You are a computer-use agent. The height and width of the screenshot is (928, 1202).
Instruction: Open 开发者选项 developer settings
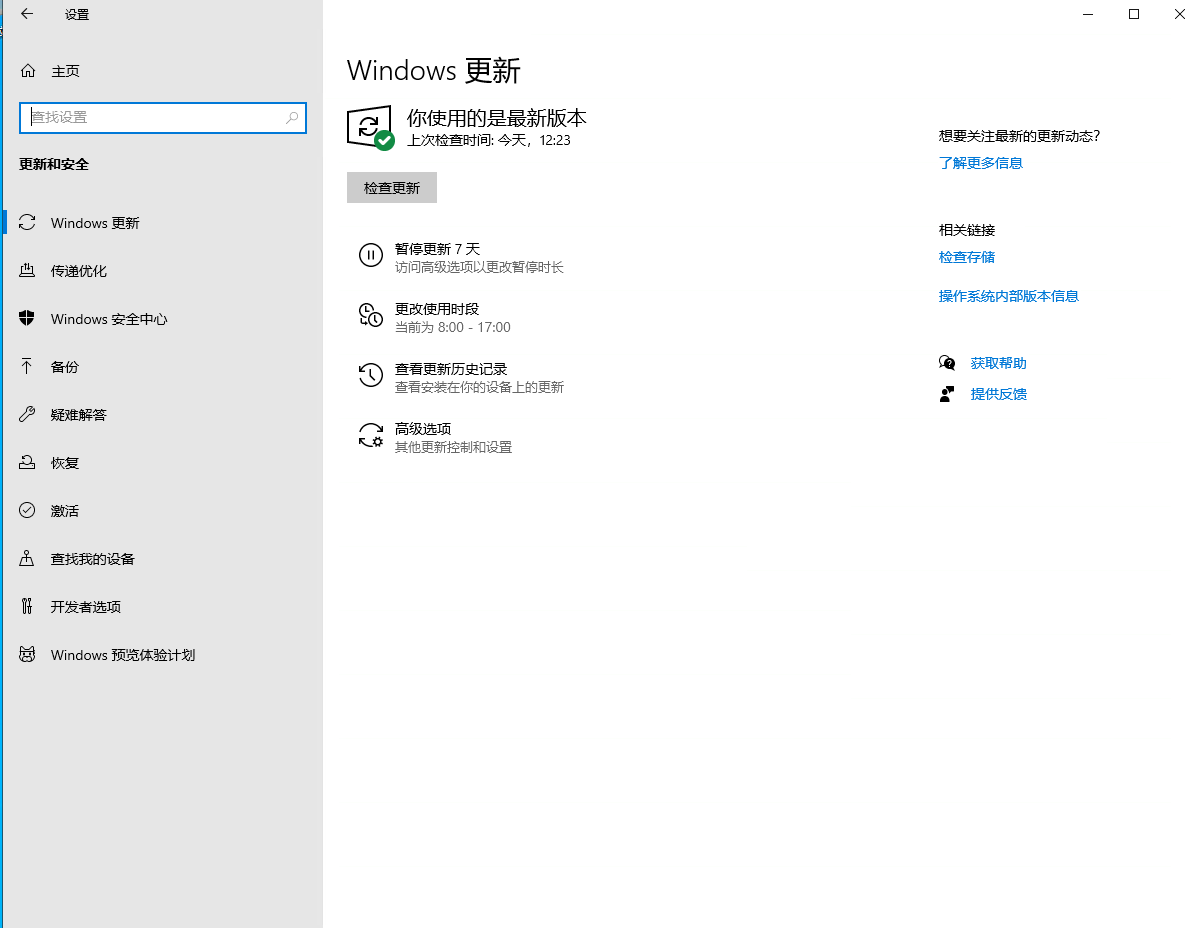tap(163, 607)
